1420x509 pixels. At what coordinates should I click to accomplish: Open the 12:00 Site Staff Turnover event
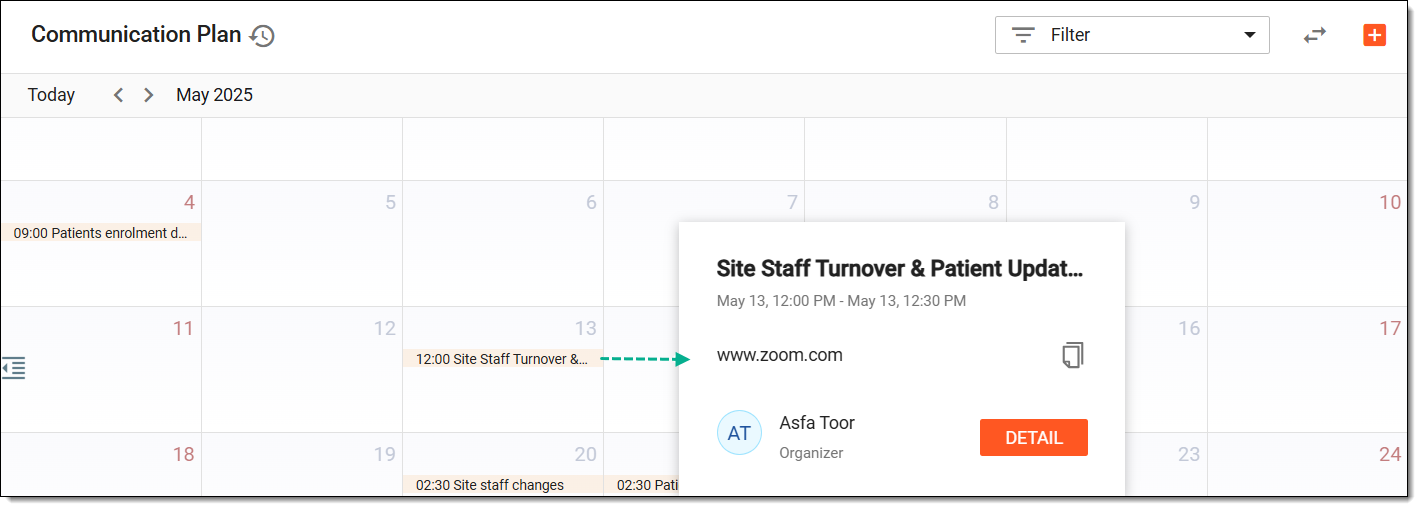502,359
